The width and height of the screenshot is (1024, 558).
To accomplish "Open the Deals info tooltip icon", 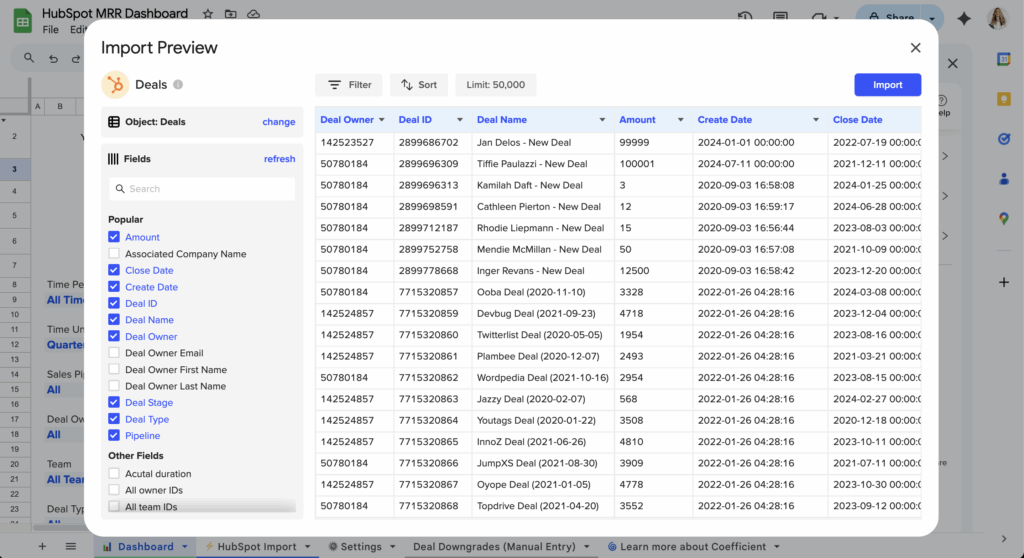I will coord(178,85).
